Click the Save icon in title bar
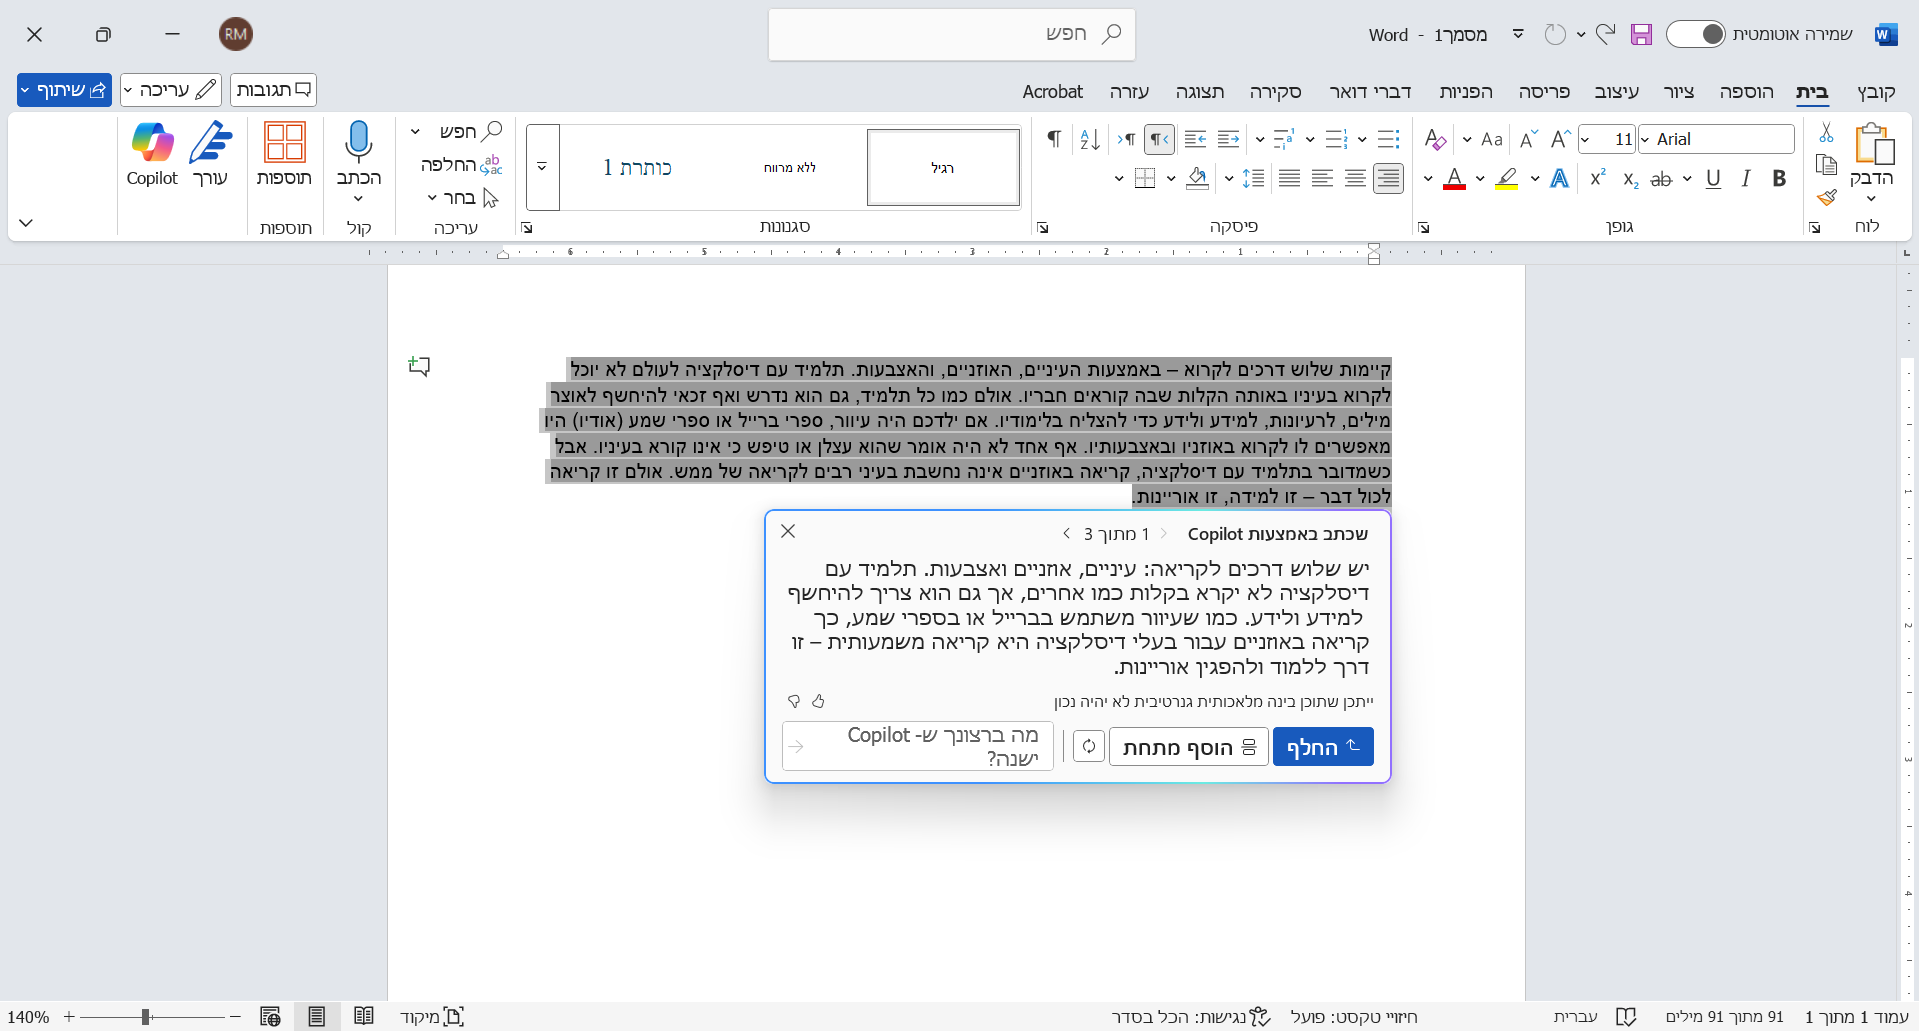This screenshot has height=1031, width=1919. click(1641, 35)
